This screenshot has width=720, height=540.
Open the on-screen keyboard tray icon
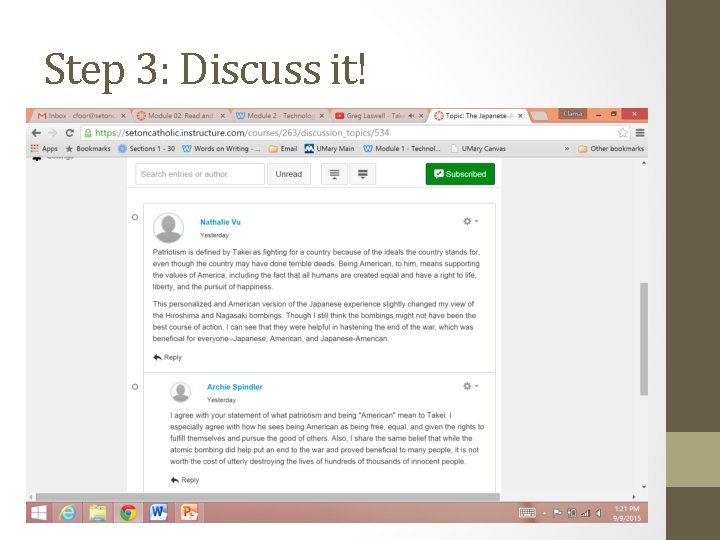(527, 513)
